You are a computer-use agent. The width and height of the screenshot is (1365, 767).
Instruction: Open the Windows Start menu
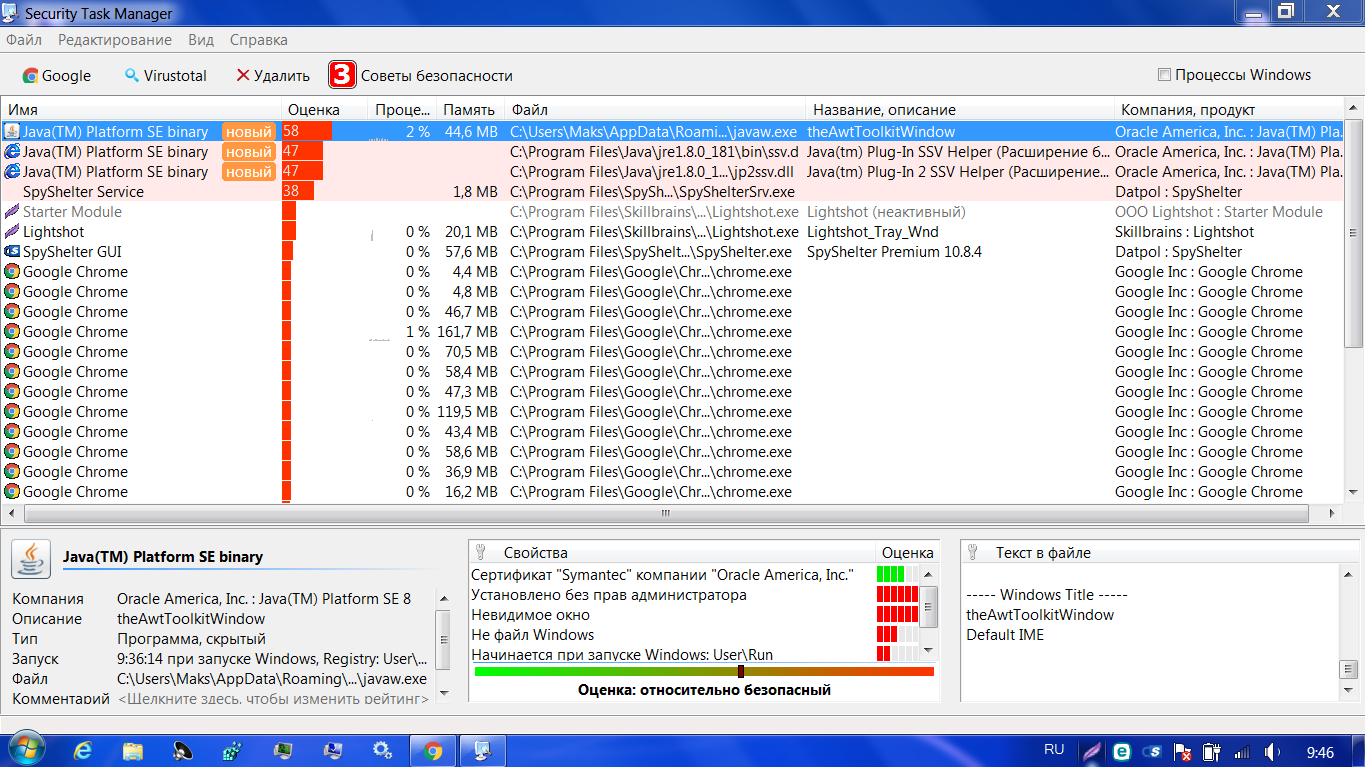pyautogui.click(x=26, y=750)
